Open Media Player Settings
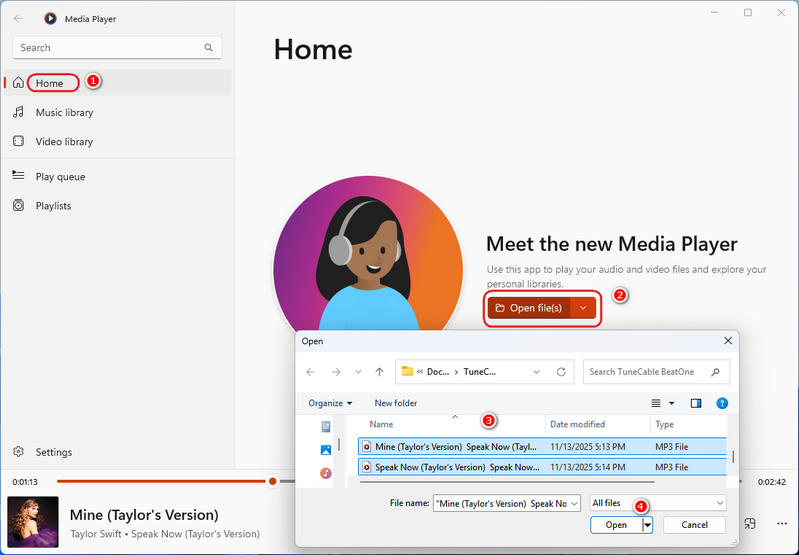The width and height of the screenshot is (799, 555). coord(53,452)
